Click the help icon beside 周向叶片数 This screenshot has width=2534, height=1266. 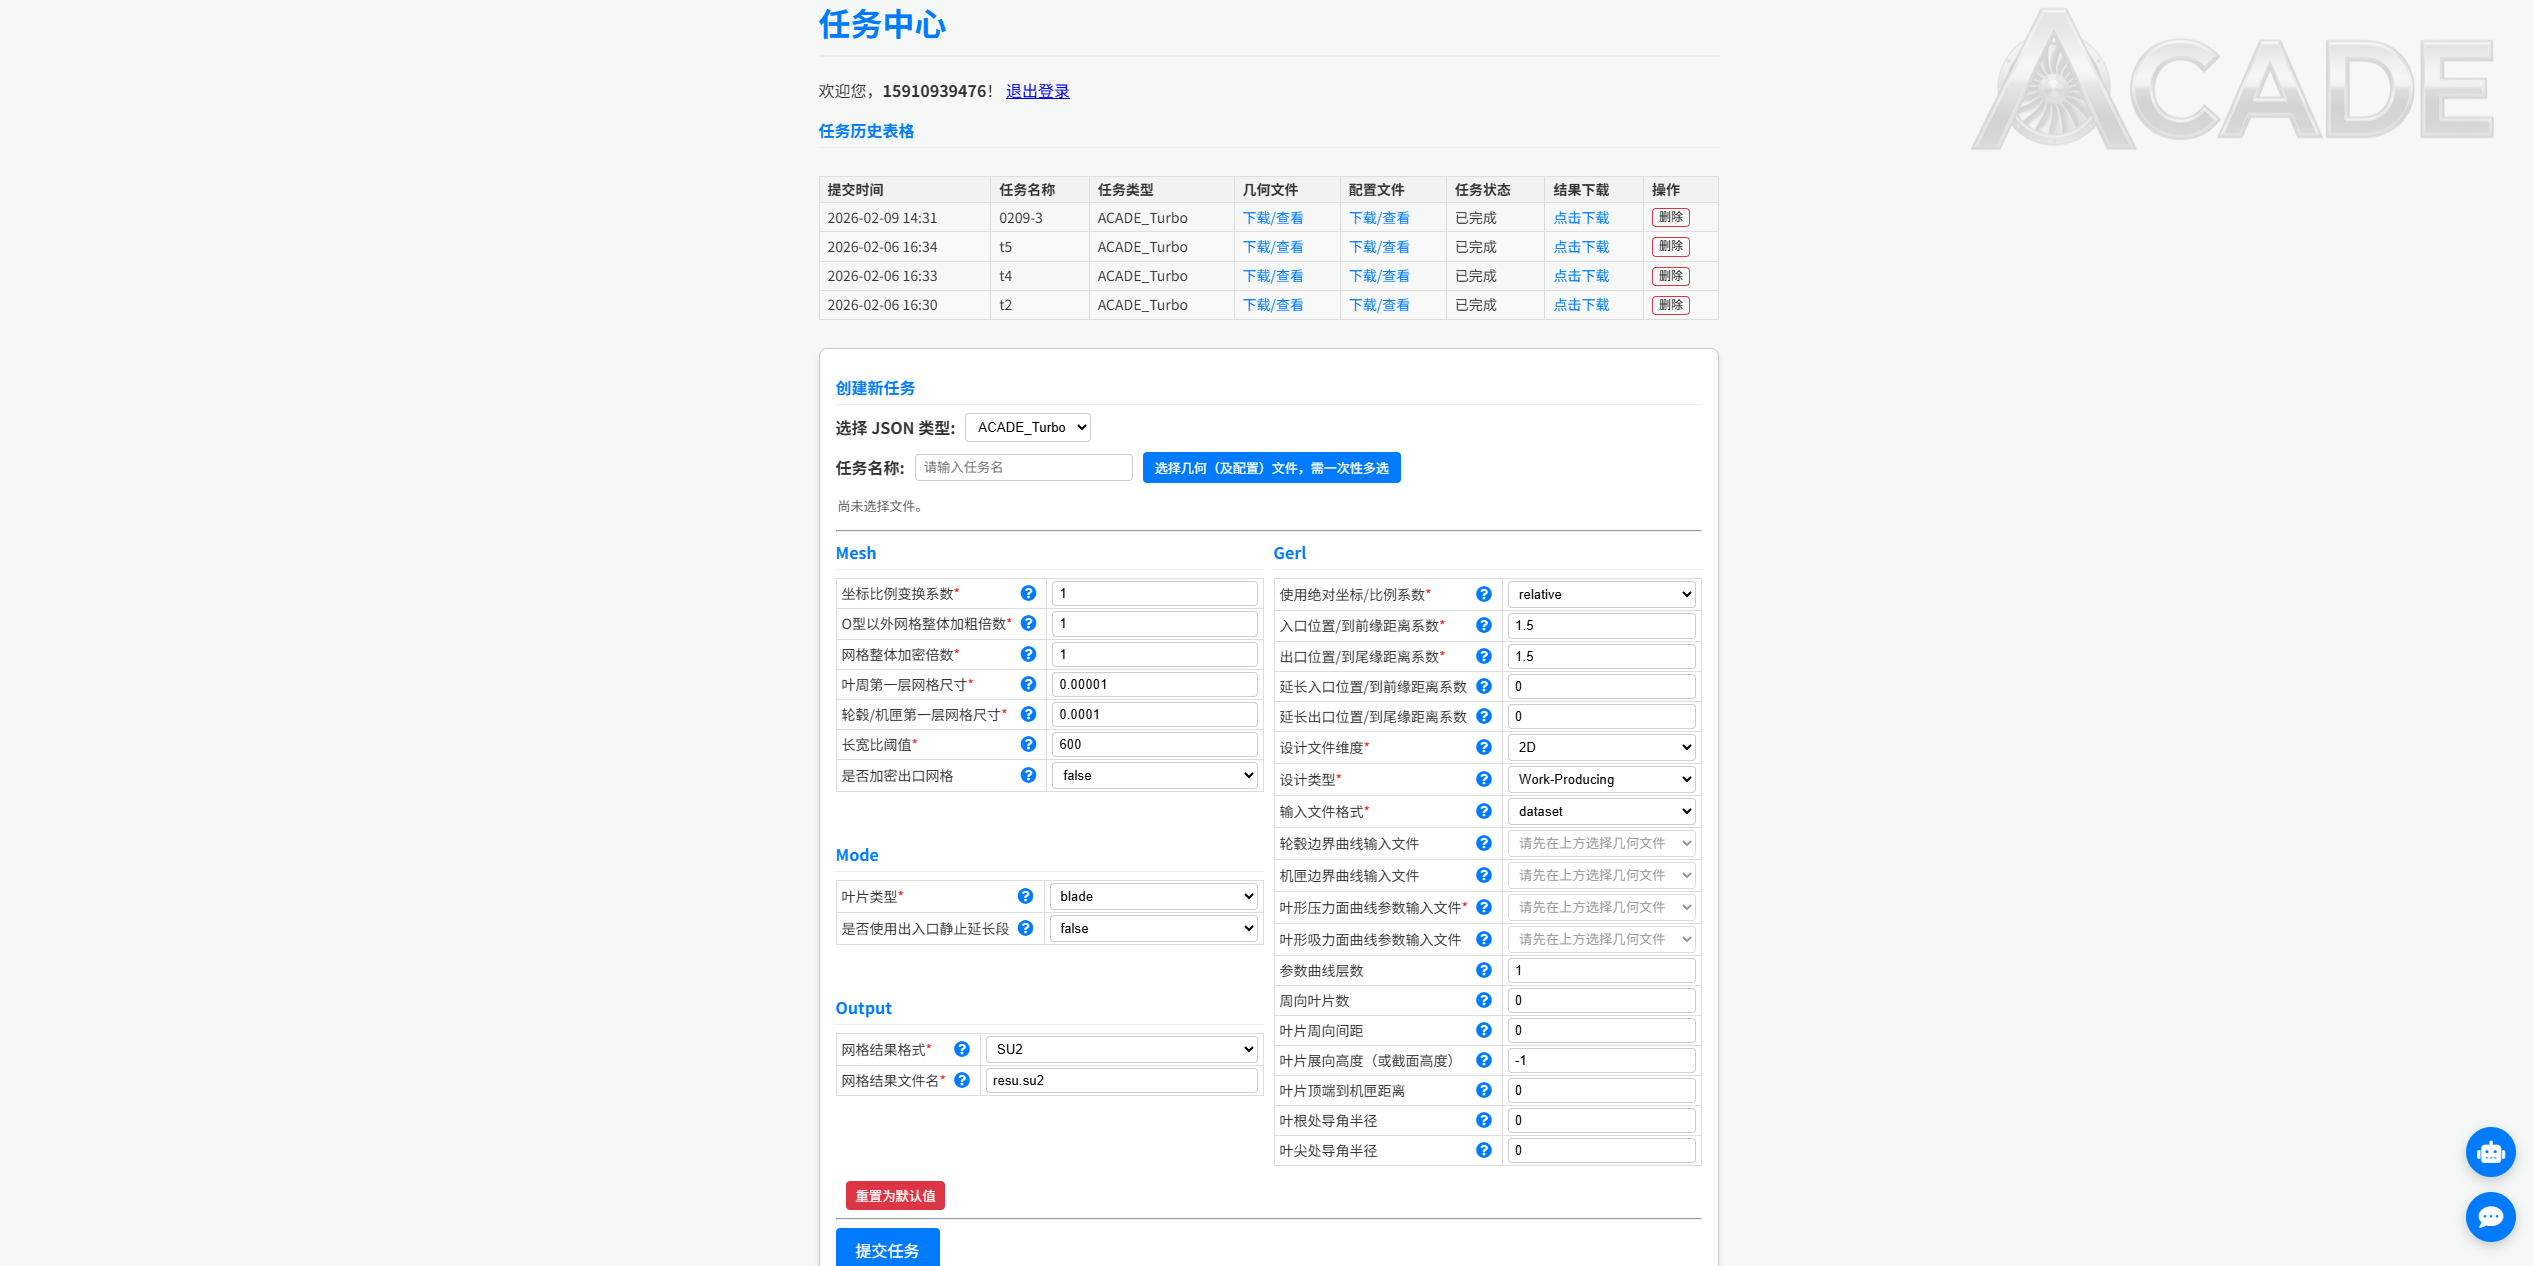coord(1483,1000)
